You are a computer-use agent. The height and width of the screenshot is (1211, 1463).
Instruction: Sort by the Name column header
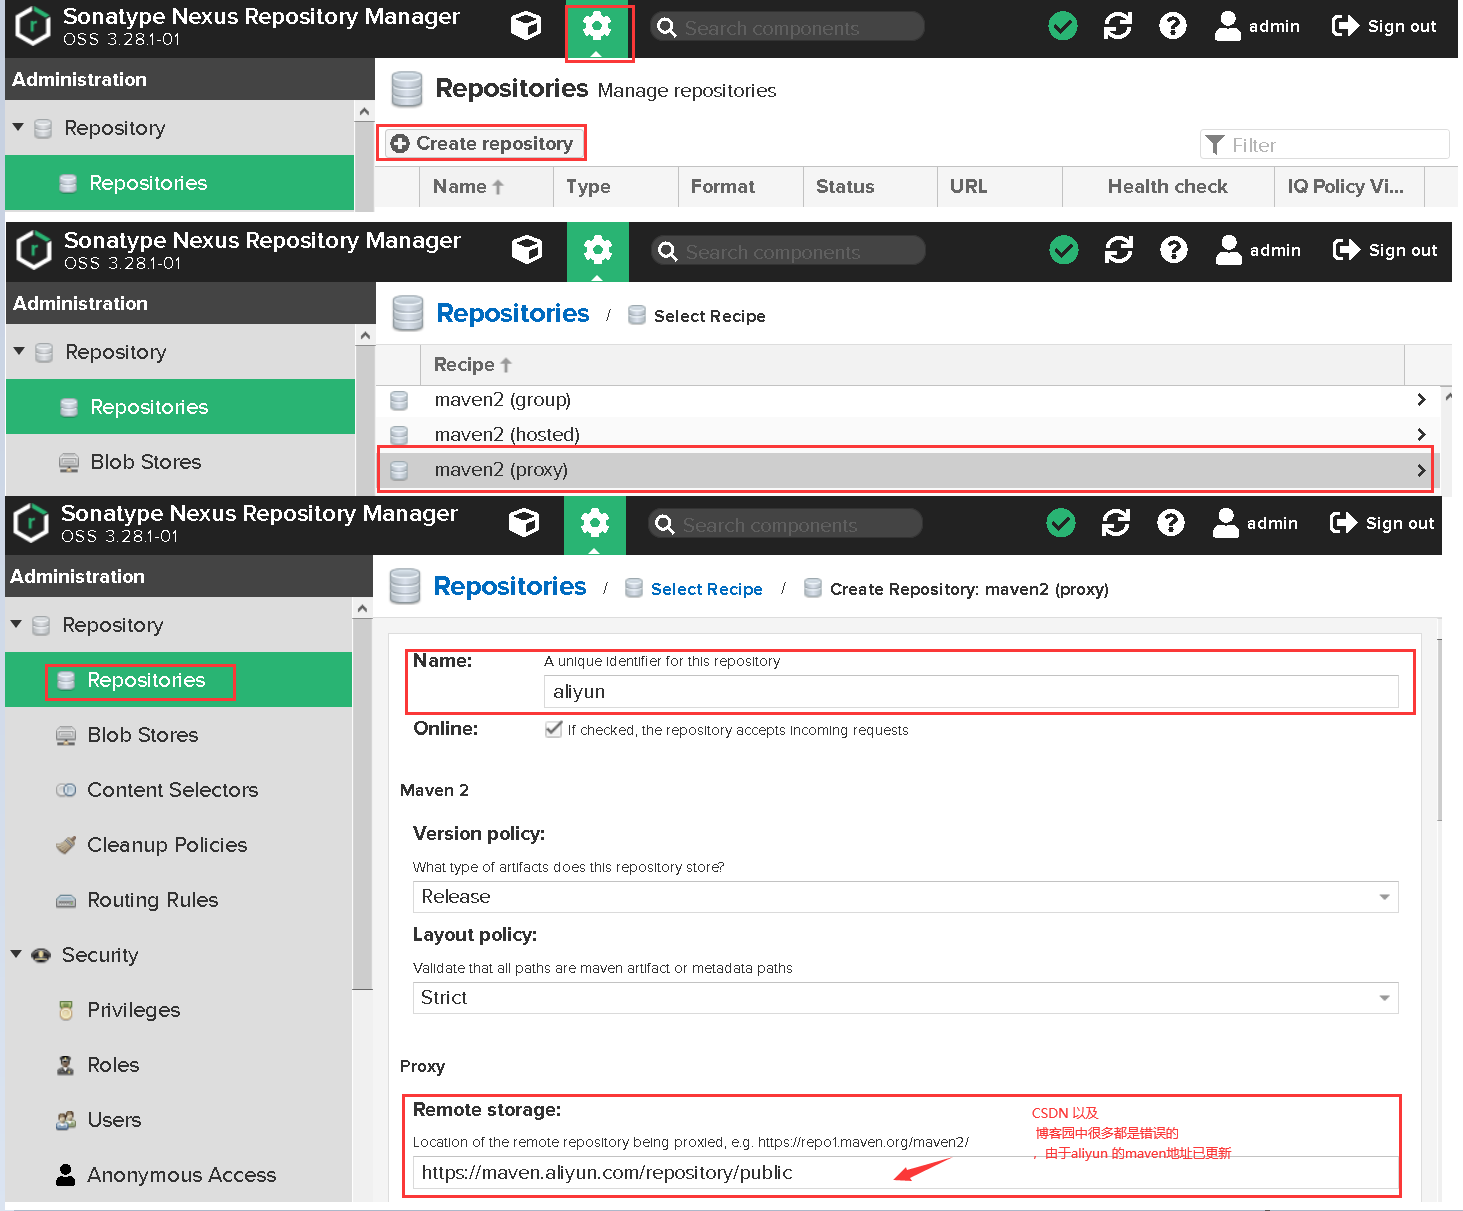click(x=487, y=187)
